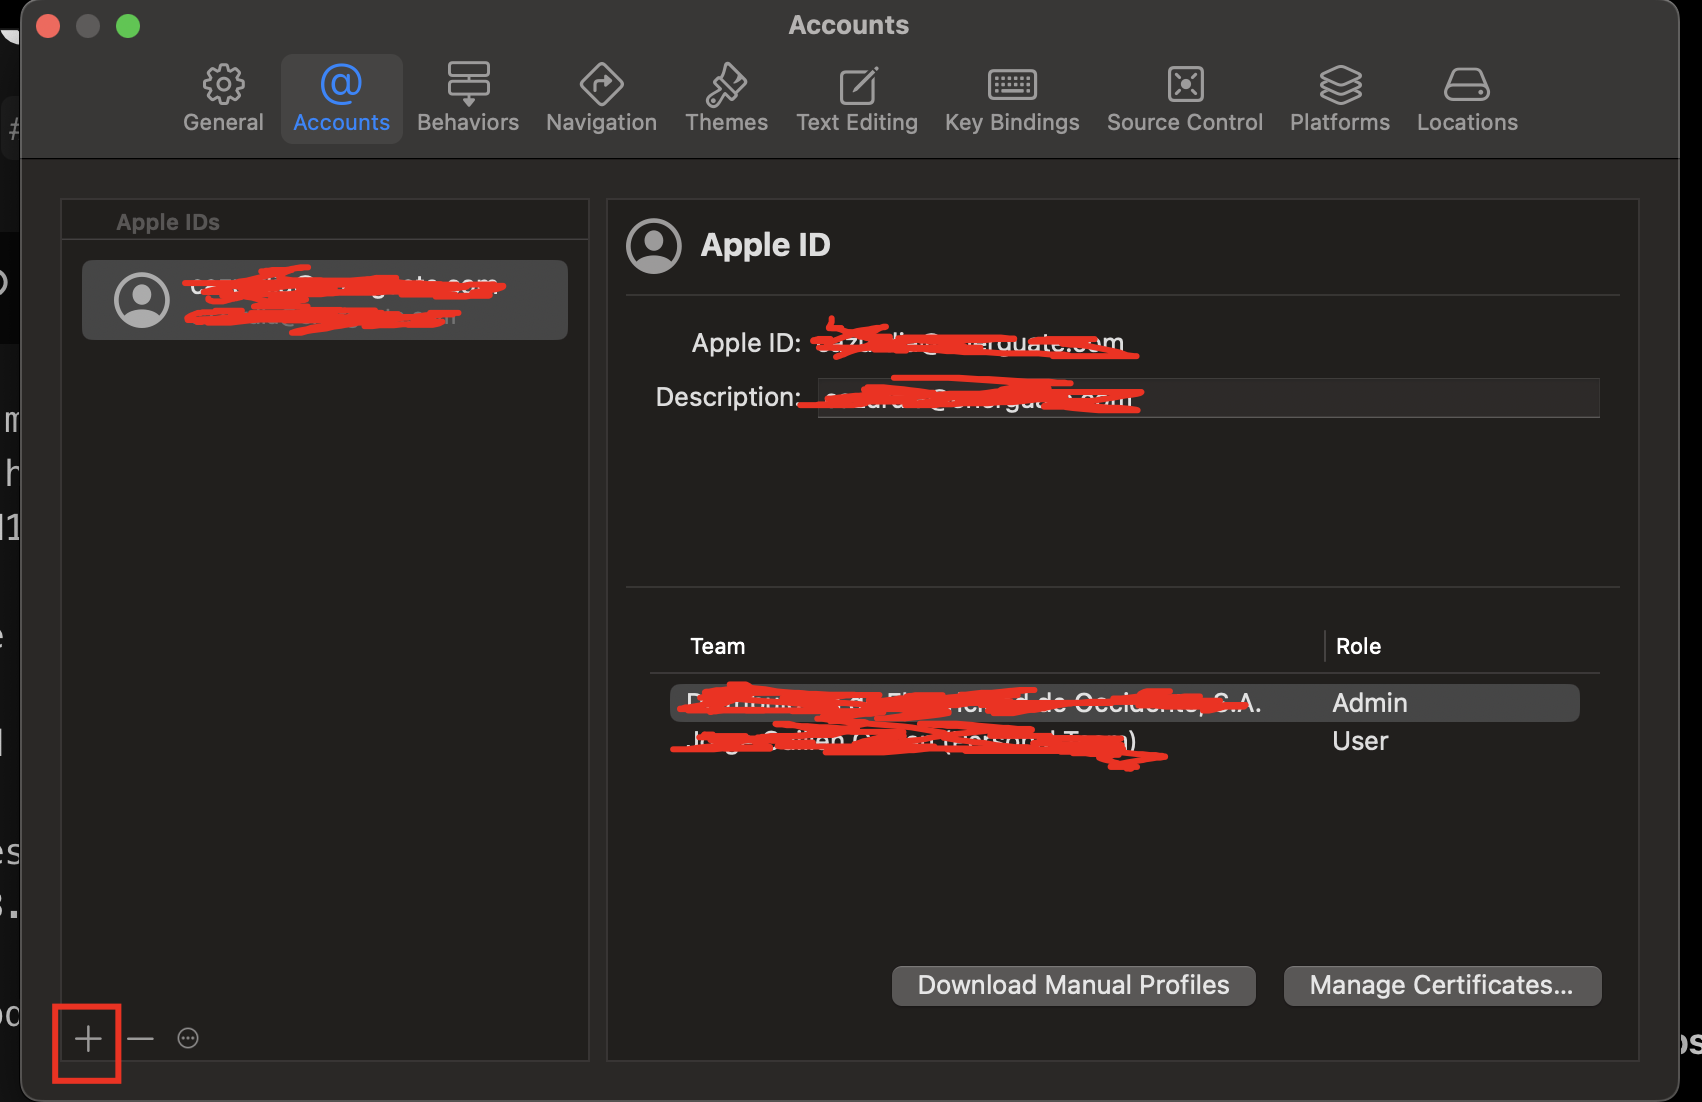Click the Team column header
This screenshot has height=1102, width=1702.
(718, 647)
